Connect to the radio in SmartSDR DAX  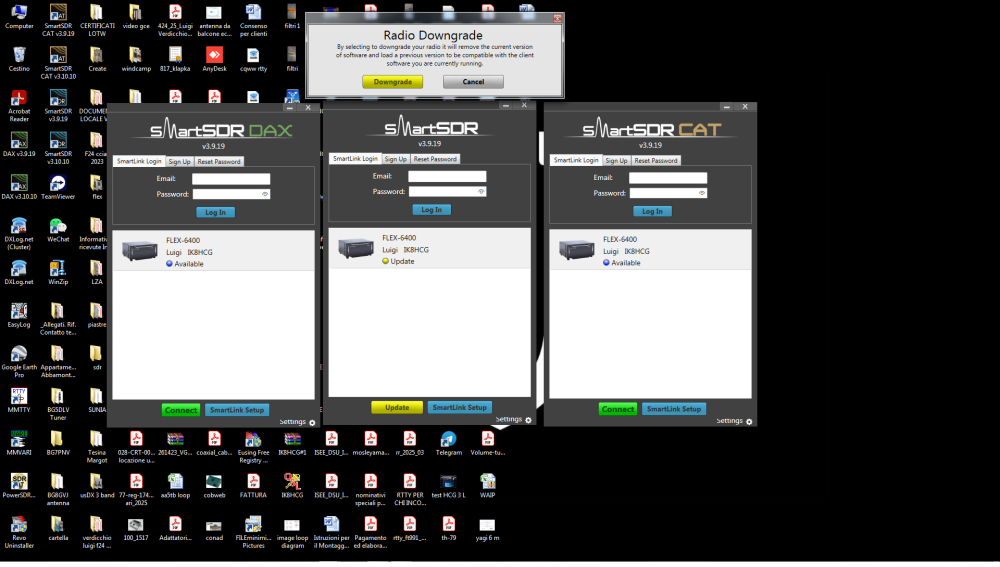(181, 410)
